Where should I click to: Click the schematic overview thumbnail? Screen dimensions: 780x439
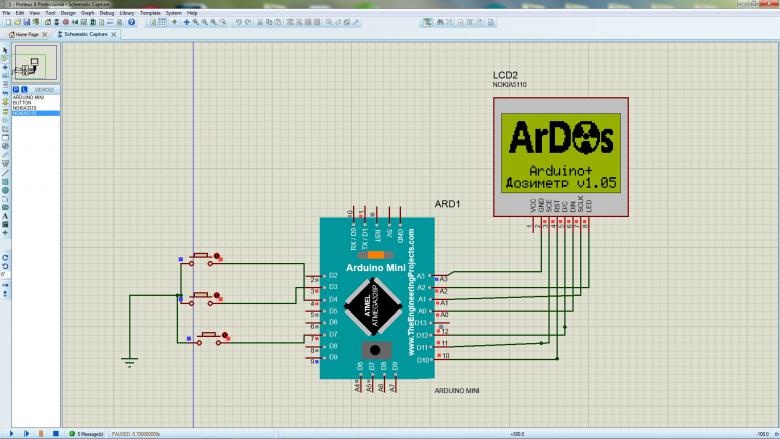(35, 63)
